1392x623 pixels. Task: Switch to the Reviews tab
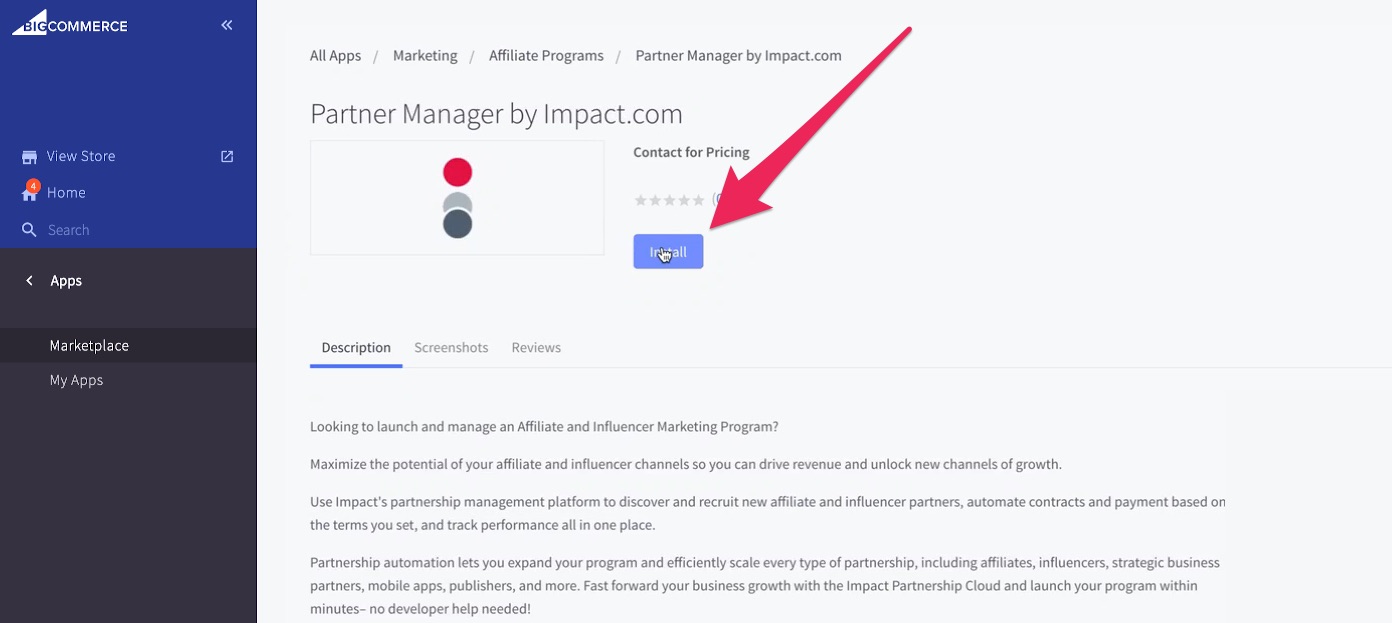(536, 348)
